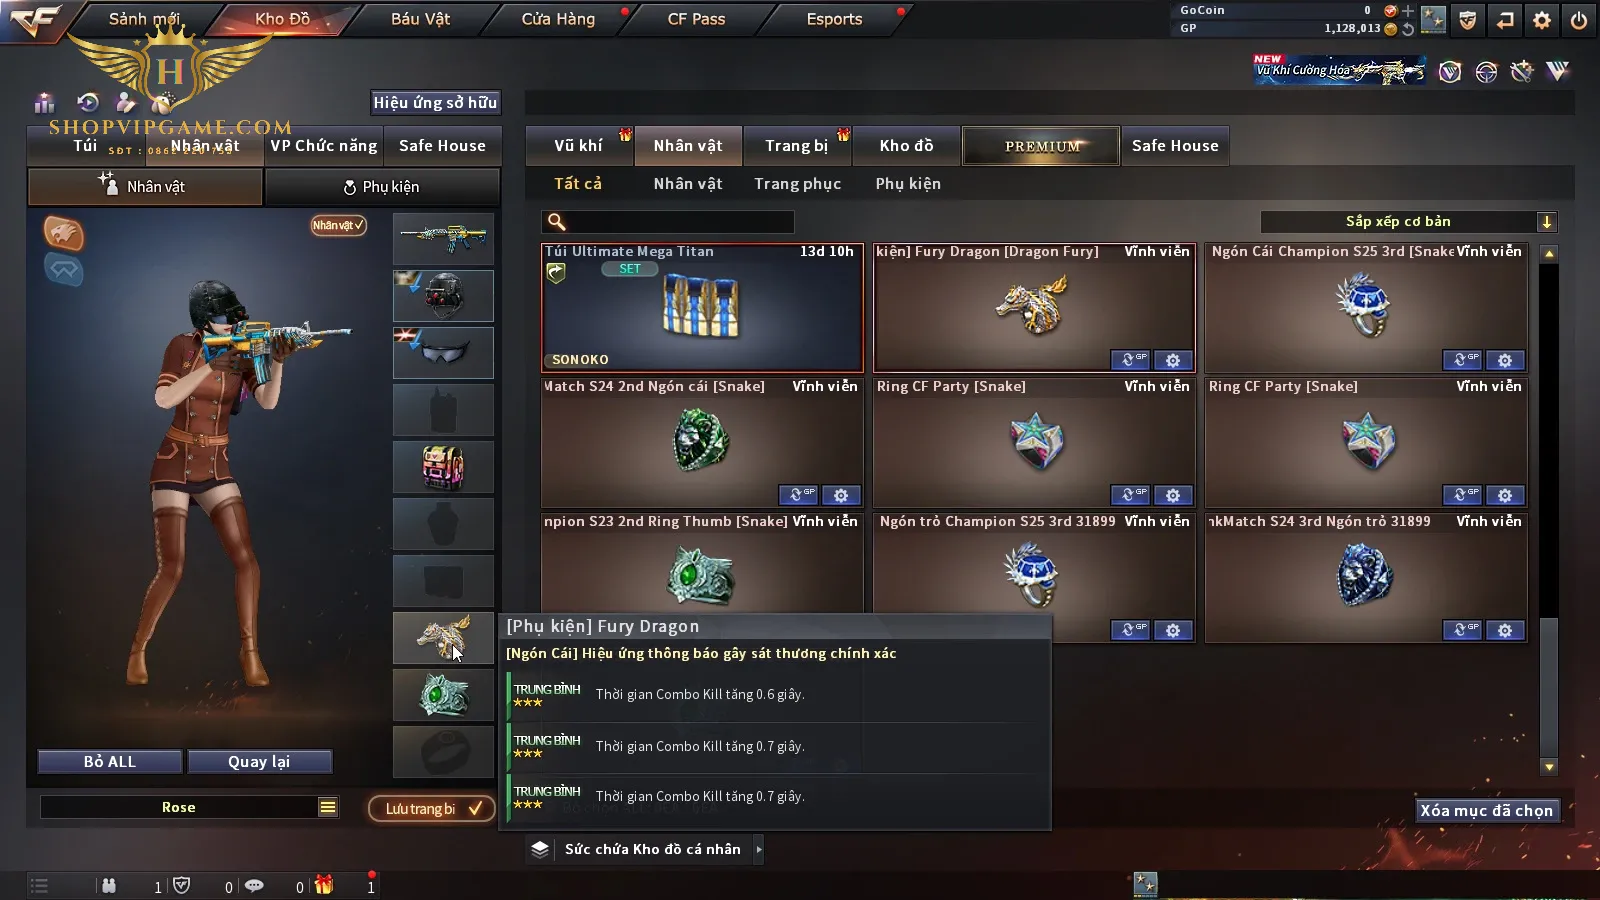This screenshot has width=1600, height=900.
Task: Toggle the orange eagle view icon
Action: coord(63,233)
